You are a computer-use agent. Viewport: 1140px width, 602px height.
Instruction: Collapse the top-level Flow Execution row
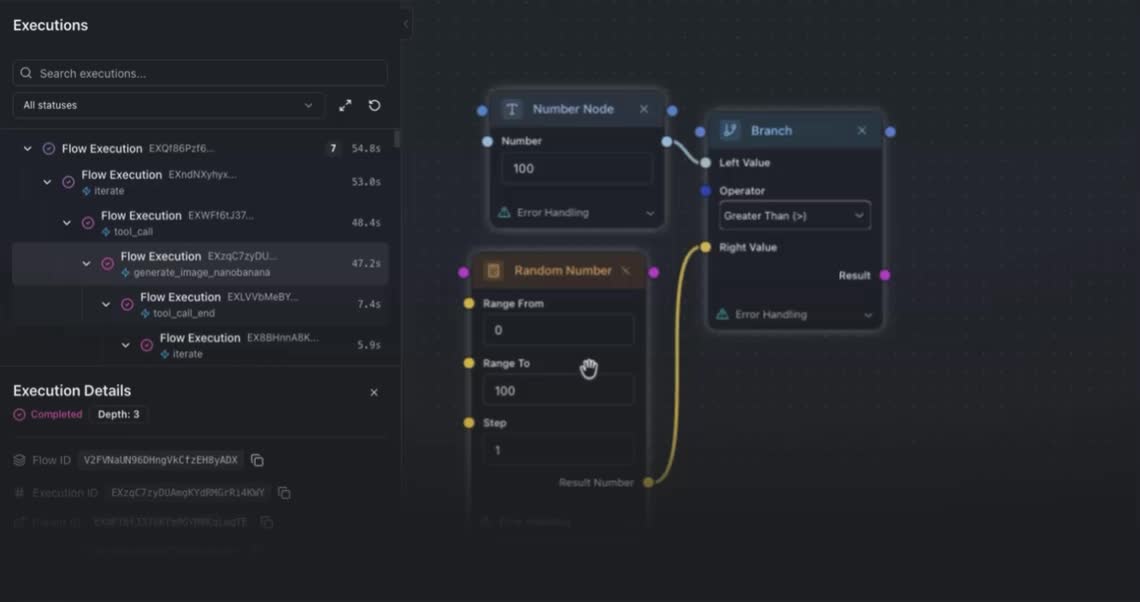point(28,149)
